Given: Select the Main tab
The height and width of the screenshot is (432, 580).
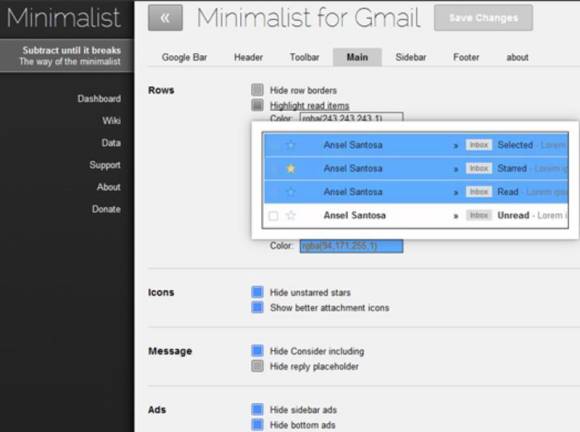Looking at the screenshot, I should [357, 57].
